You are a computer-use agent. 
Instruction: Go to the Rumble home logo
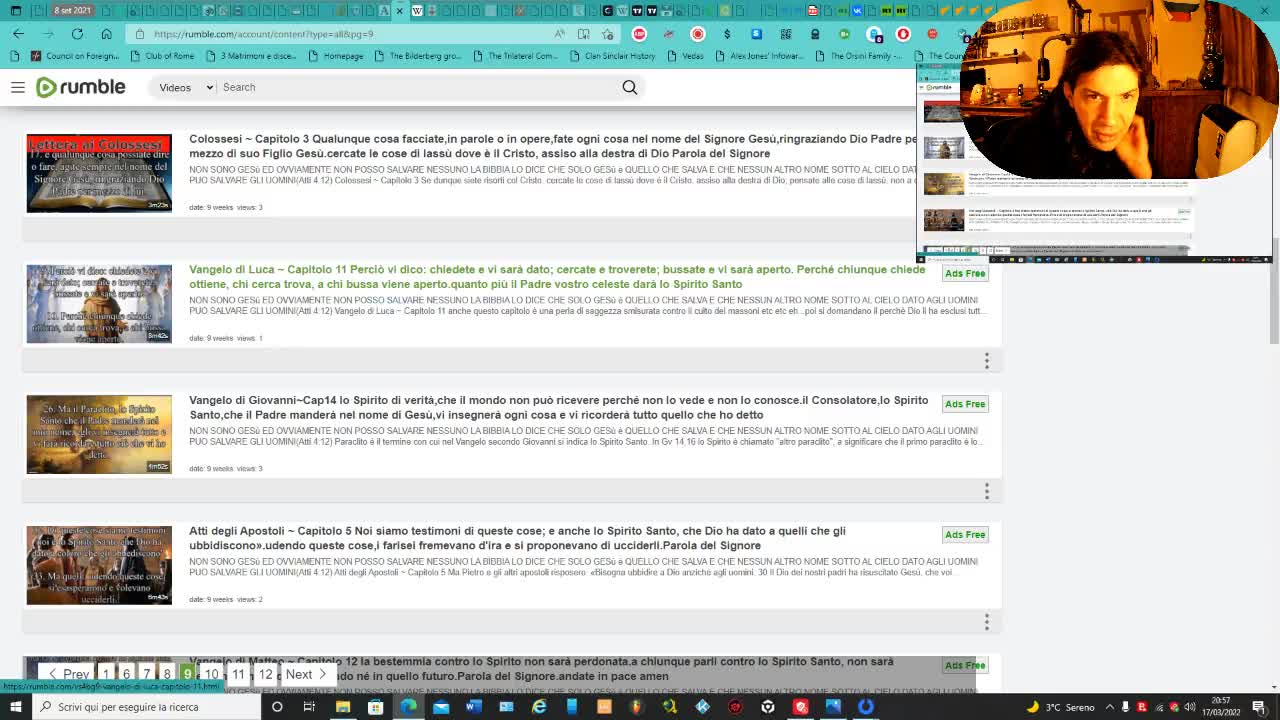coord(81,87)
